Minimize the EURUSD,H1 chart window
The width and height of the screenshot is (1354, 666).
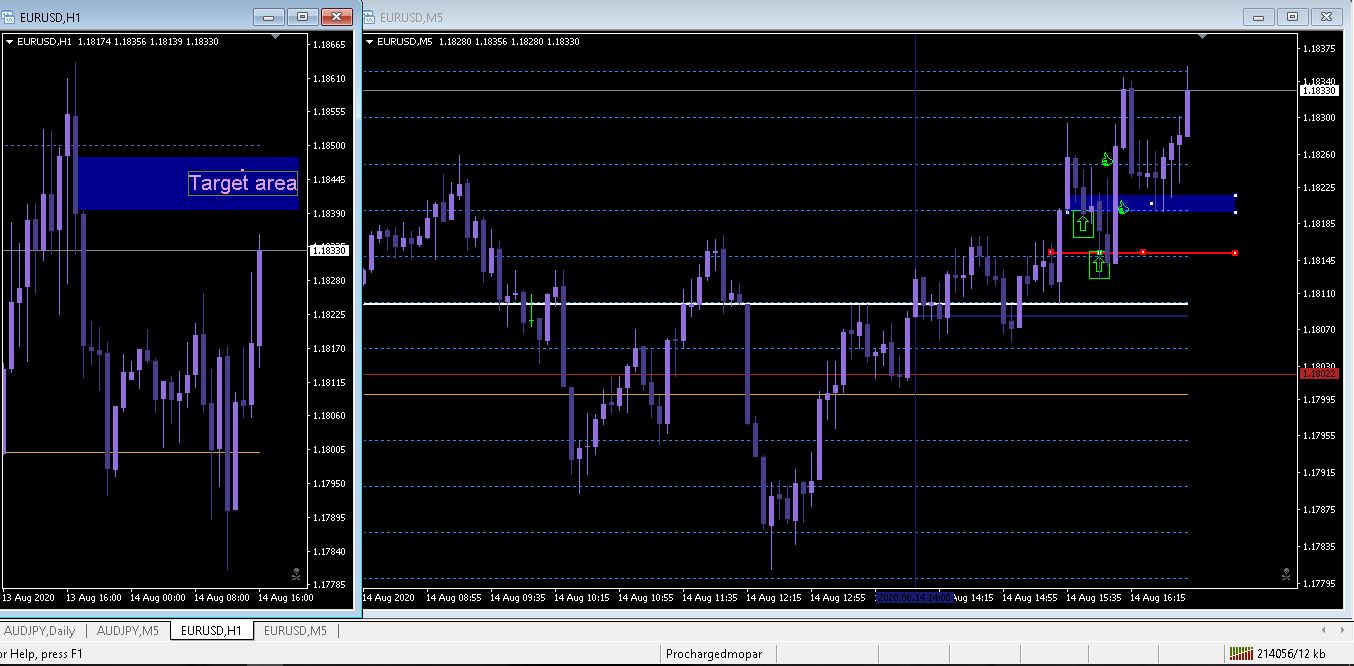click(x=267, y=17)
